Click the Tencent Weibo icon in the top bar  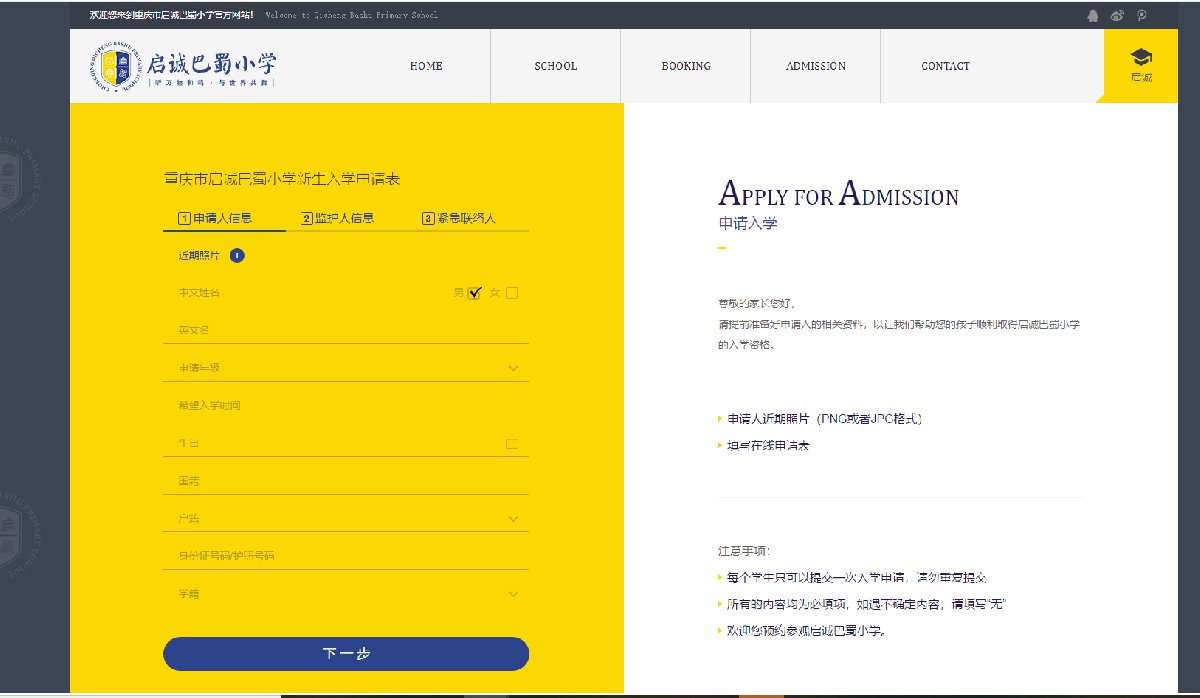point(1142,16)
